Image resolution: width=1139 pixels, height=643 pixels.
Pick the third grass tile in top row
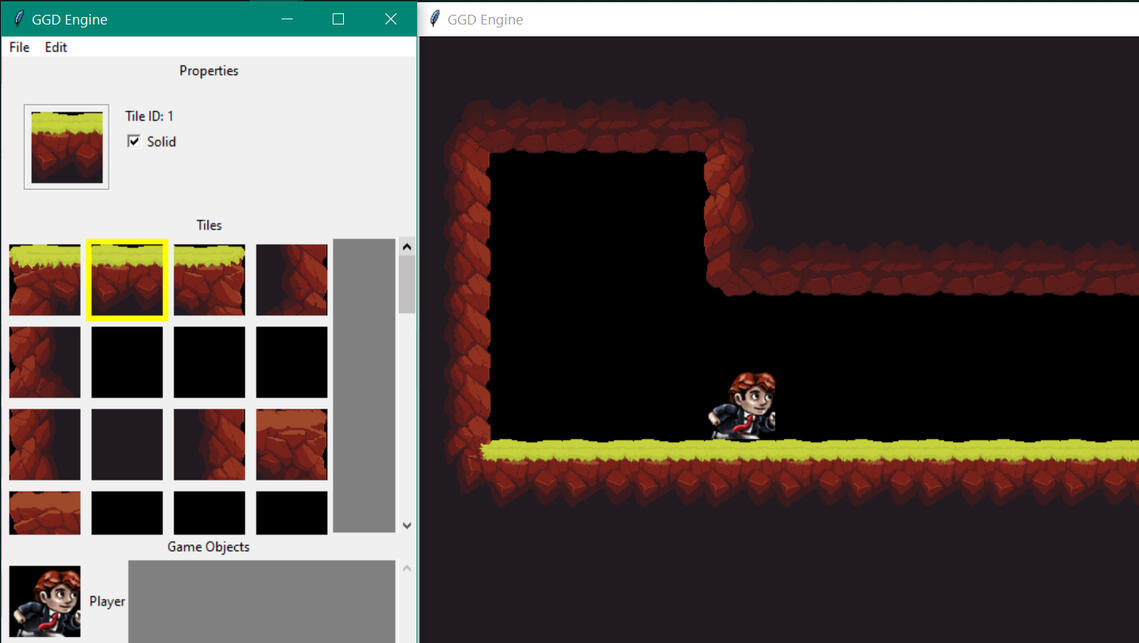[209, 280]
